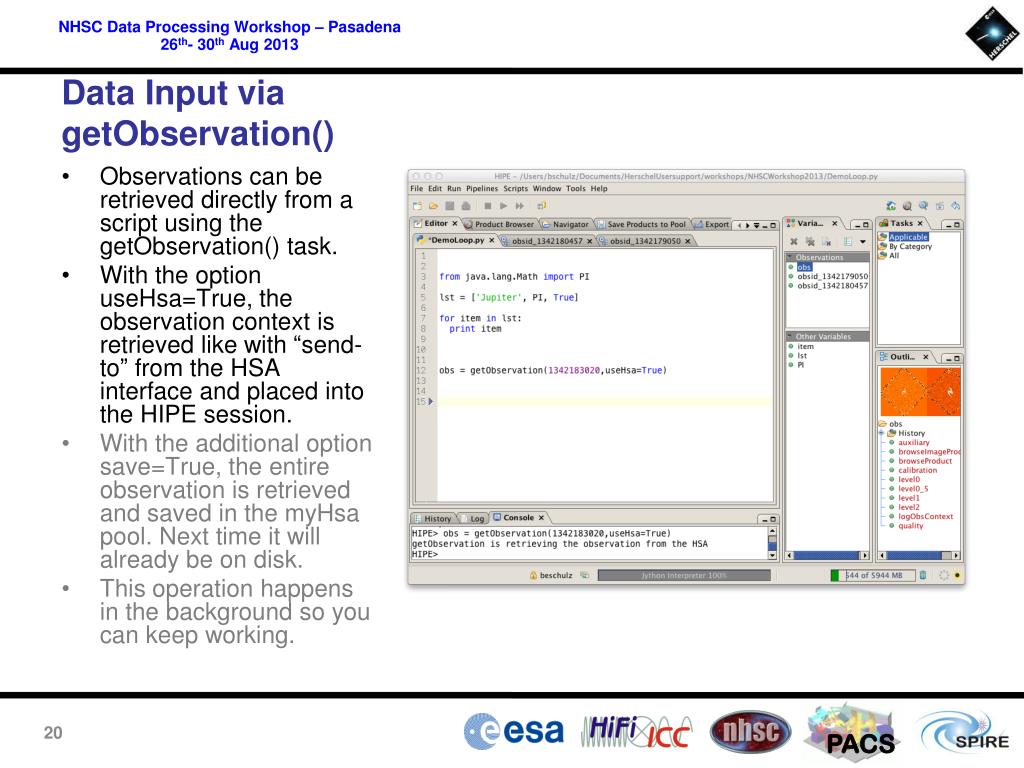The image size is (1024, 768).
Task: Open the Window menu
Action: (x=547, y=189)
